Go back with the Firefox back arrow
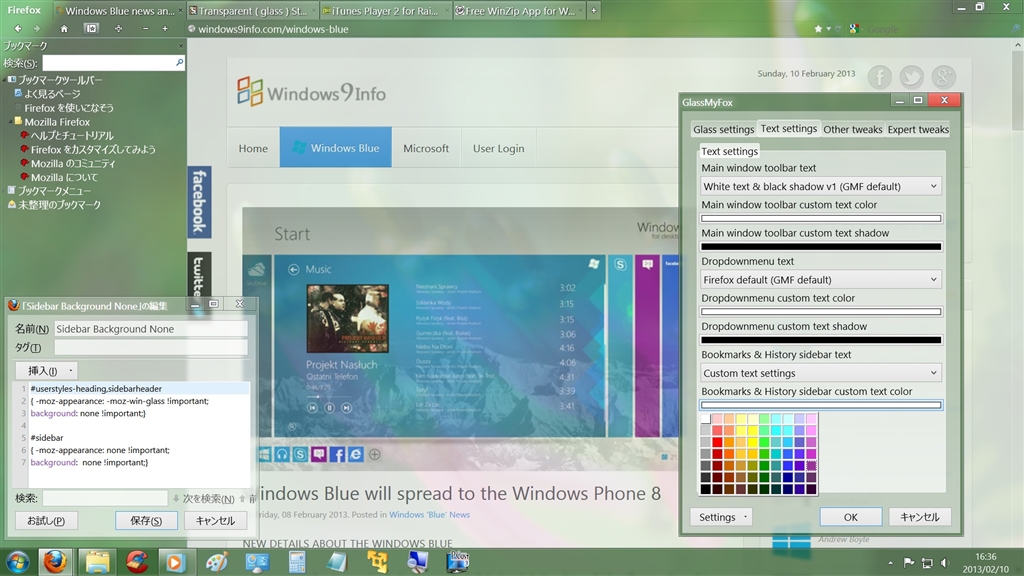Screen dimensions: 1024x576 18,29
